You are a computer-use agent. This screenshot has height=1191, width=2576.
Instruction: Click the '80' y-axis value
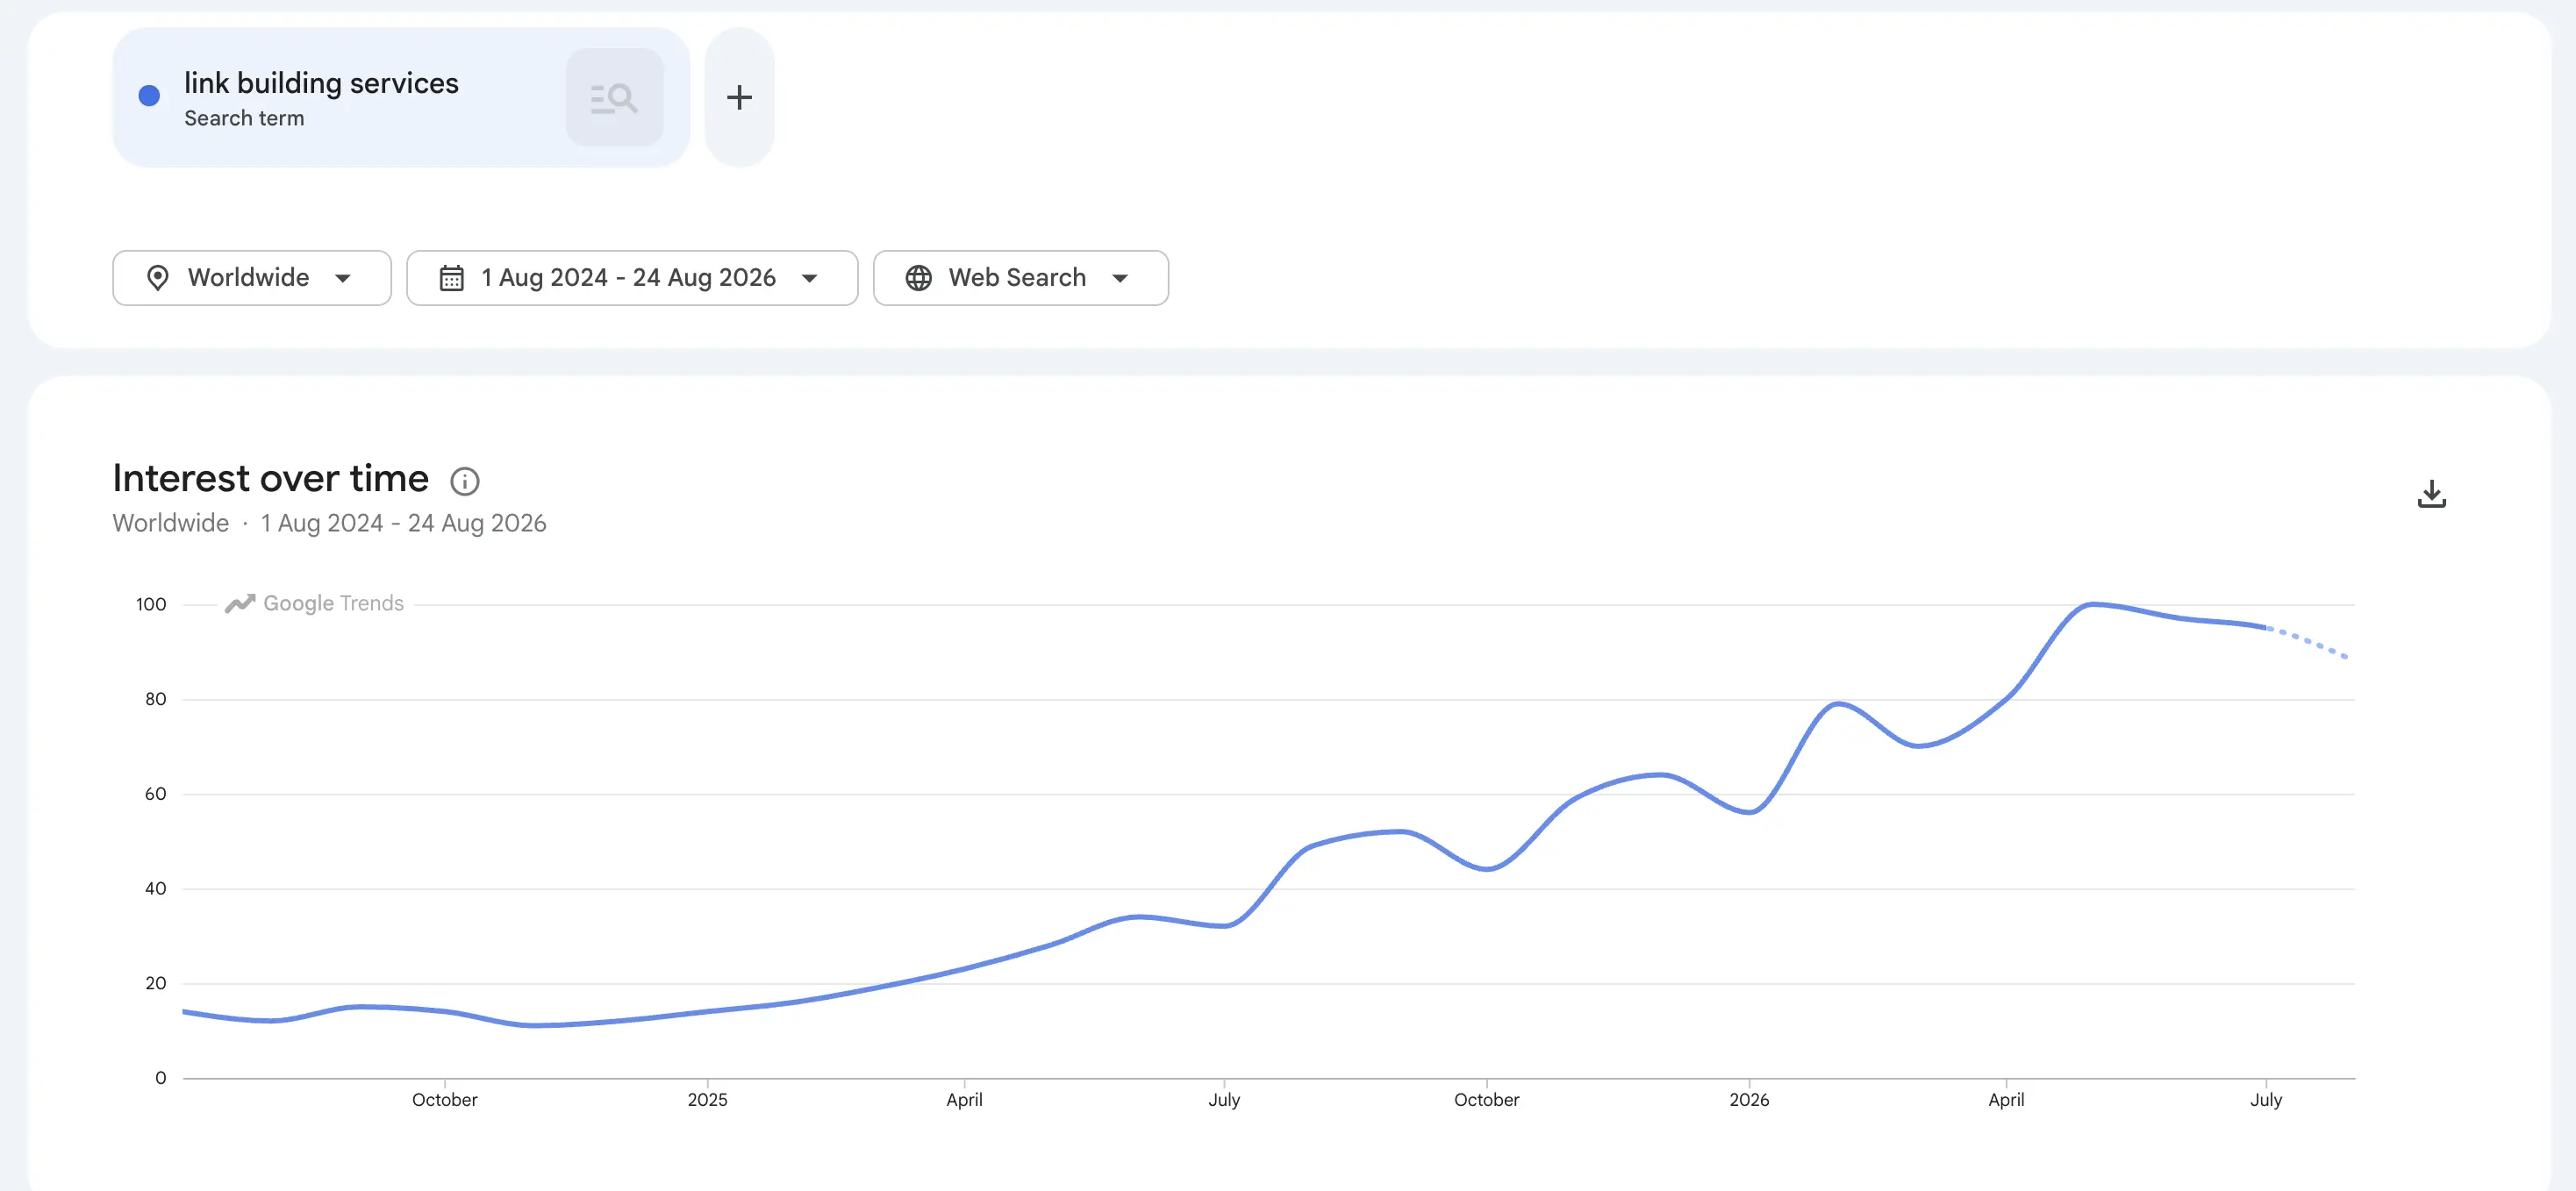pyautogui.click(x=155, y=699)
